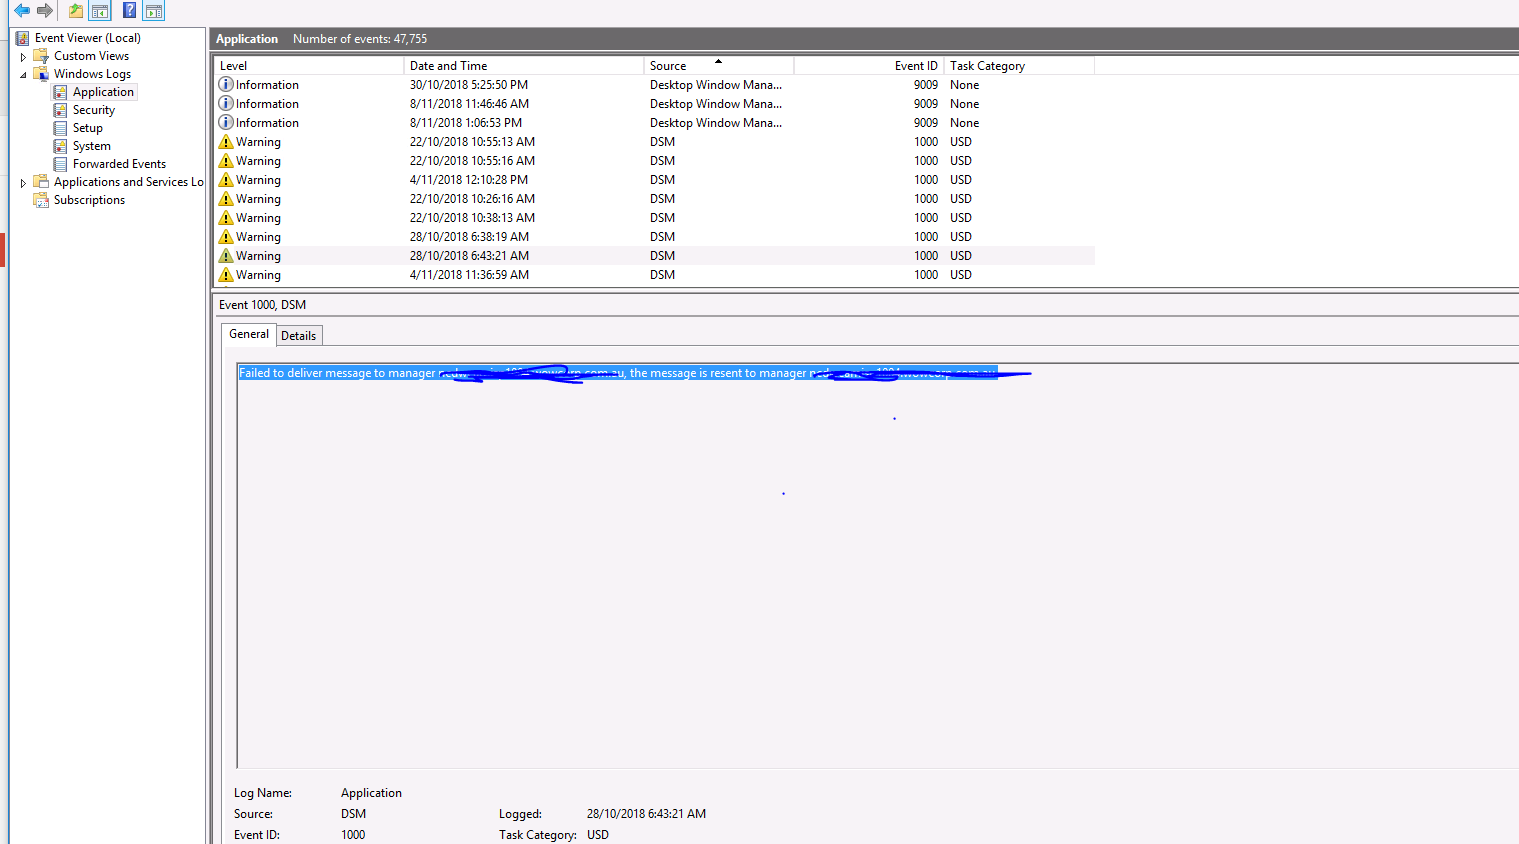Open the Export/Import folder icon
Viewport: 1519px width, 844px height.
click(x=74, y=10)
